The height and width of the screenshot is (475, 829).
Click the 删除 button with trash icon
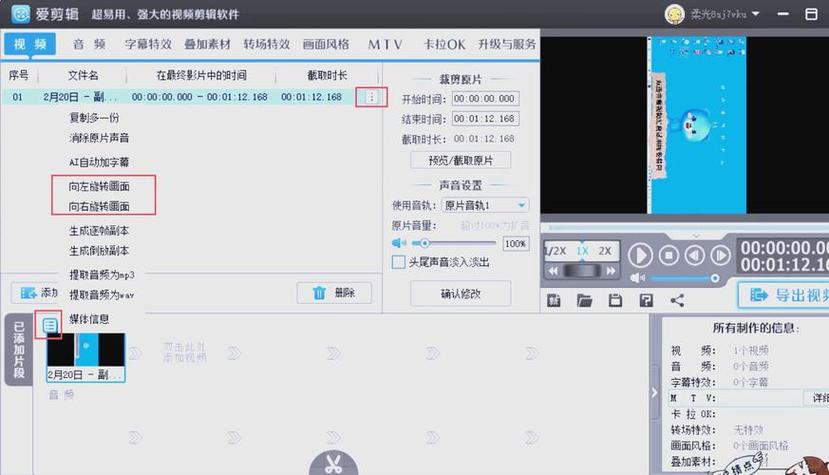pyautogui.click(x=334, y=293)
